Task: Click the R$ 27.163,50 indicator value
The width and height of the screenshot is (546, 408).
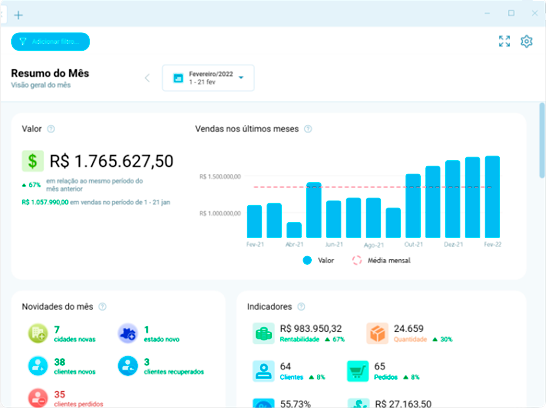Action: point(403,404)
